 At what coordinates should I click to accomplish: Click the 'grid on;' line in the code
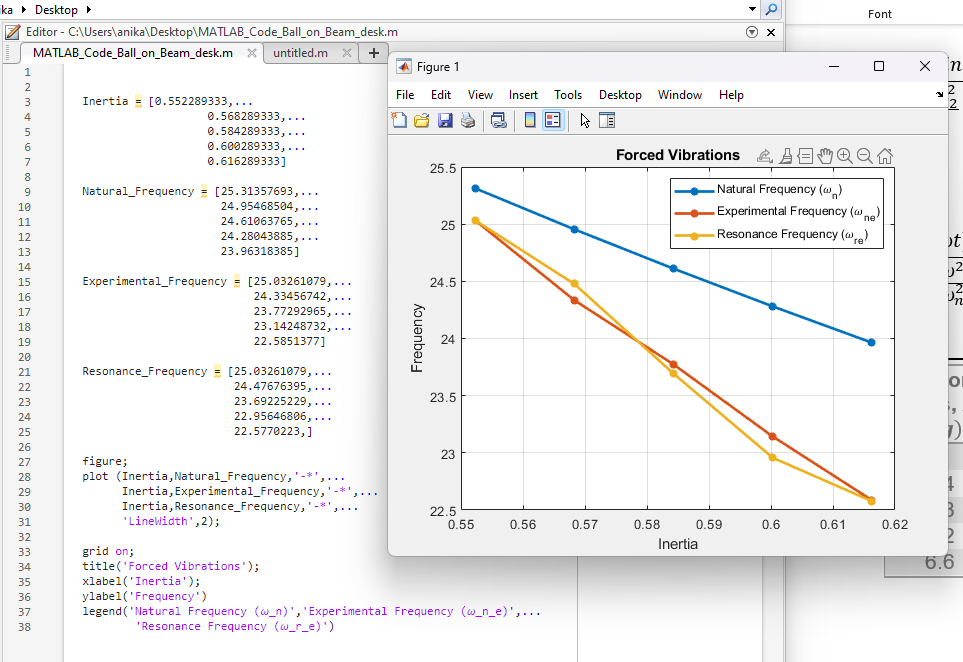click(x=108, y=551)
